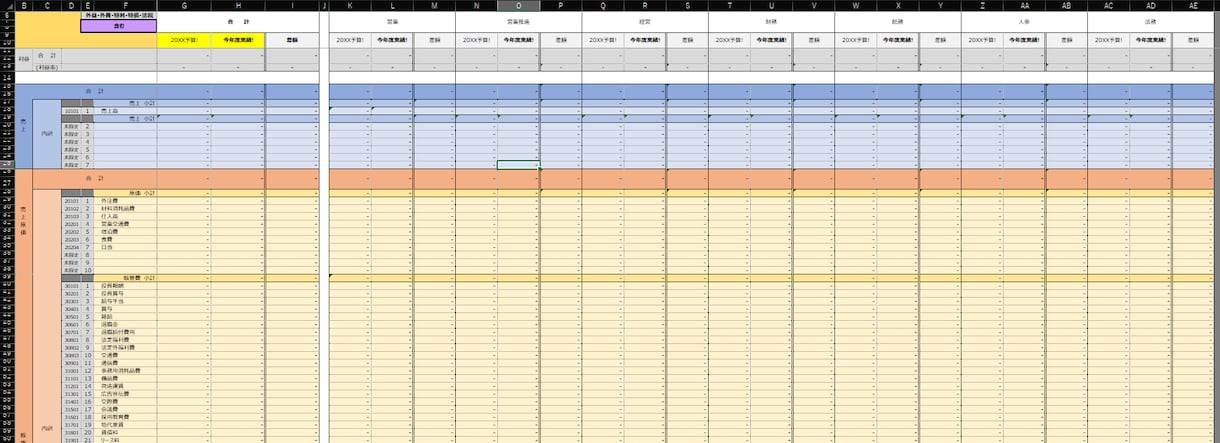Select column E header
1220x443 pixels.
pos(87,5)
